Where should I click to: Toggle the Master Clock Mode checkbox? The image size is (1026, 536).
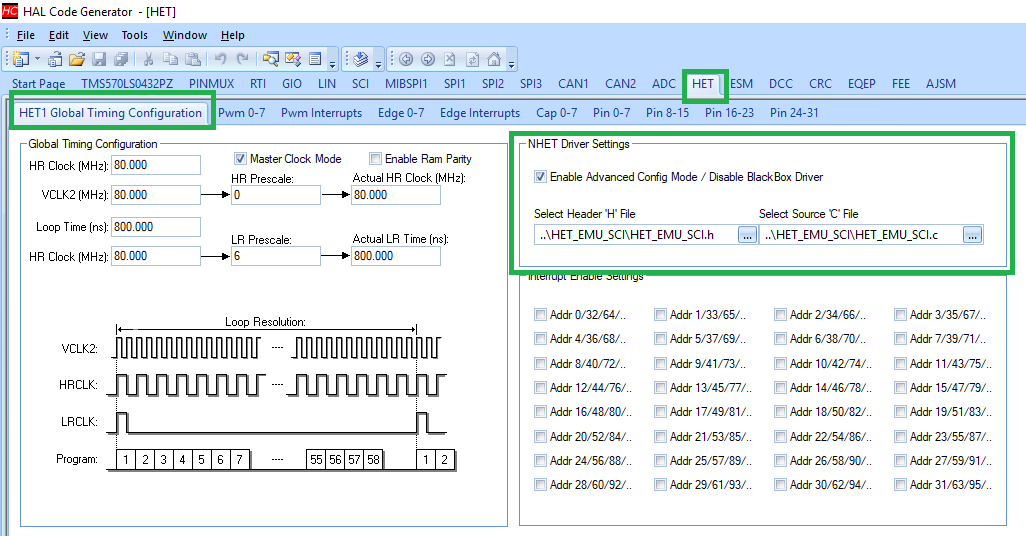coord(240,159)
